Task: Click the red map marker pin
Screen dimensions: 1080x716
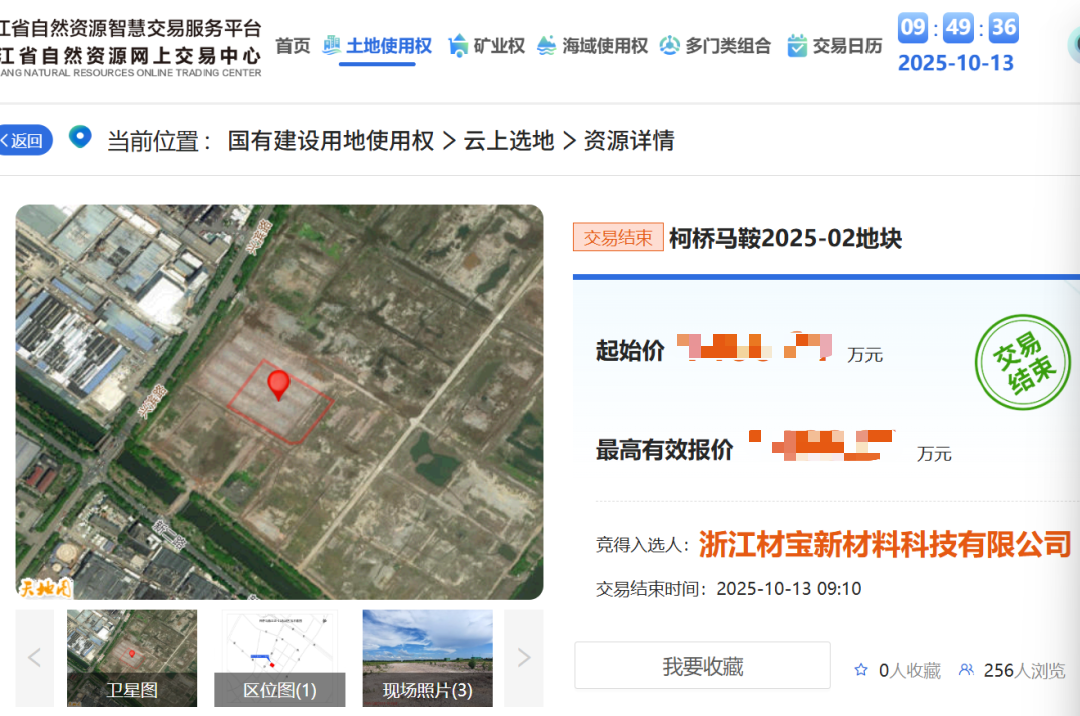Action: pos(279,385)
